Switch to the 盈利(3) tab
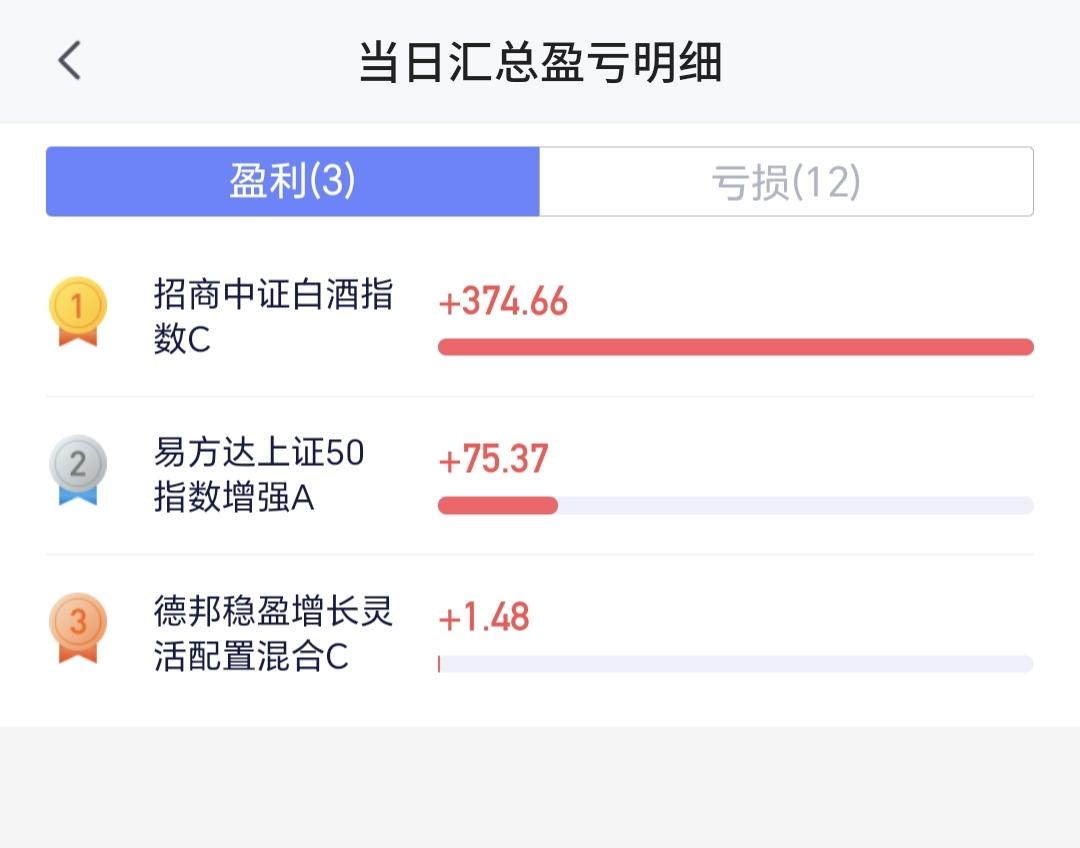This screenshot has height=848, width=1080. tap(292, 182)
